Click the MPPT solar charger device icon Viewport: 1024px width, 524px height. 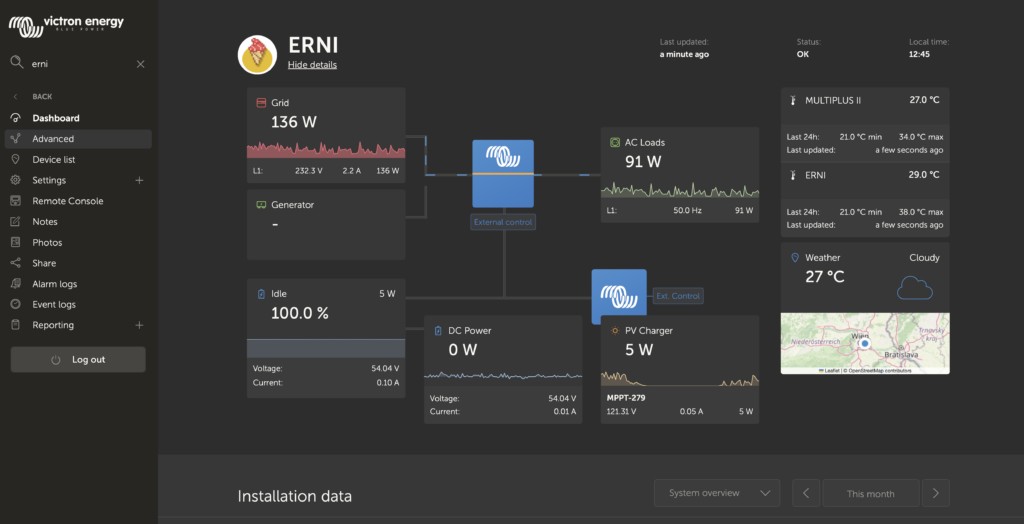pos(619,297)
